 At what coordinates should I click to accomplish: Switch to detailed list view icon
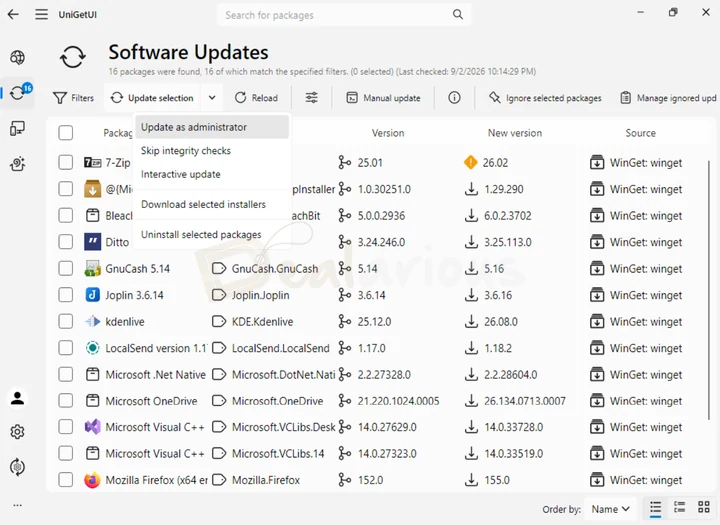click(680, 507)
